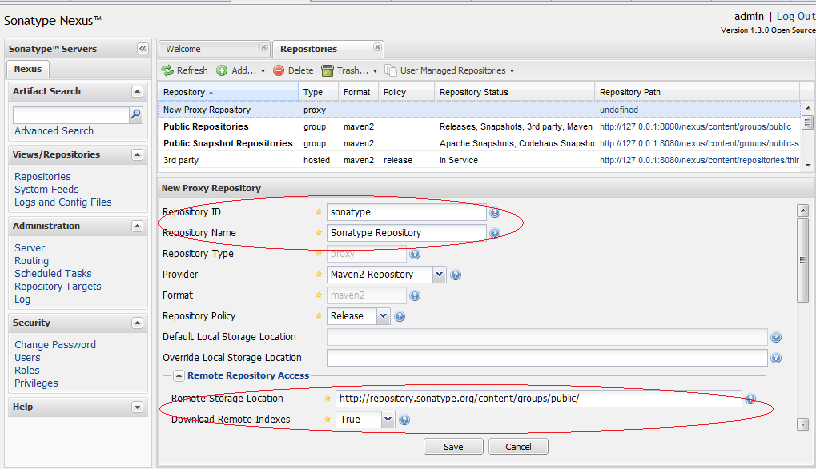Click help icon beside Repository Name
The width and height of the screenshot is (816, 469).
click(494, 233)
